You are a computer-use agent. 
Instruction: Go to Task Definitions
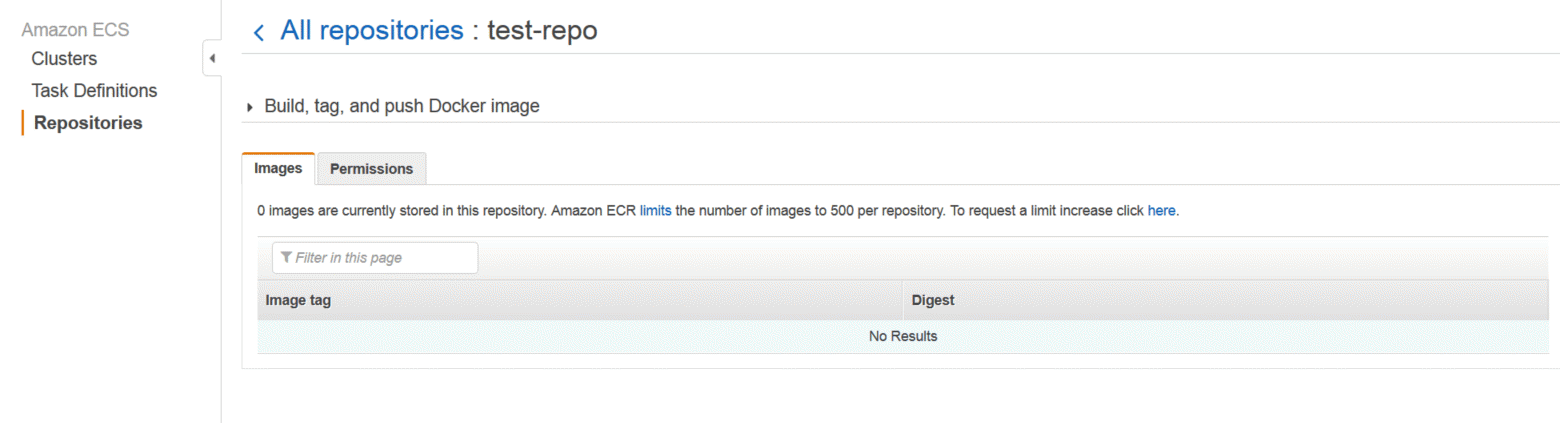pyautogui.click(x=94, y=91)
